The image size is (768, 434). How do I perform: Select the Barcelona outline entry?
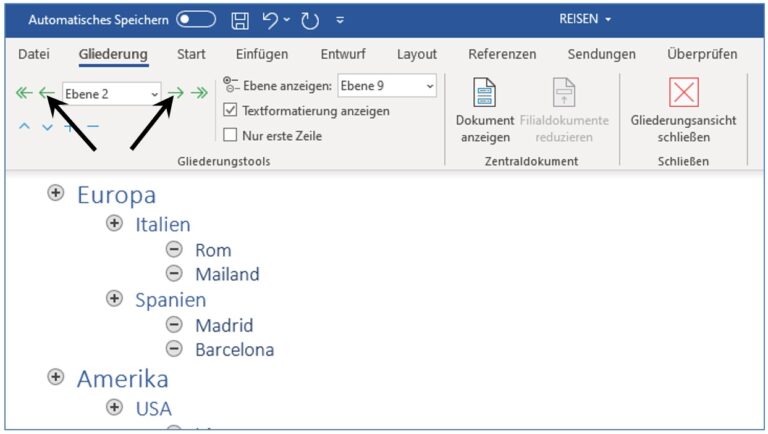coord(235,350)
